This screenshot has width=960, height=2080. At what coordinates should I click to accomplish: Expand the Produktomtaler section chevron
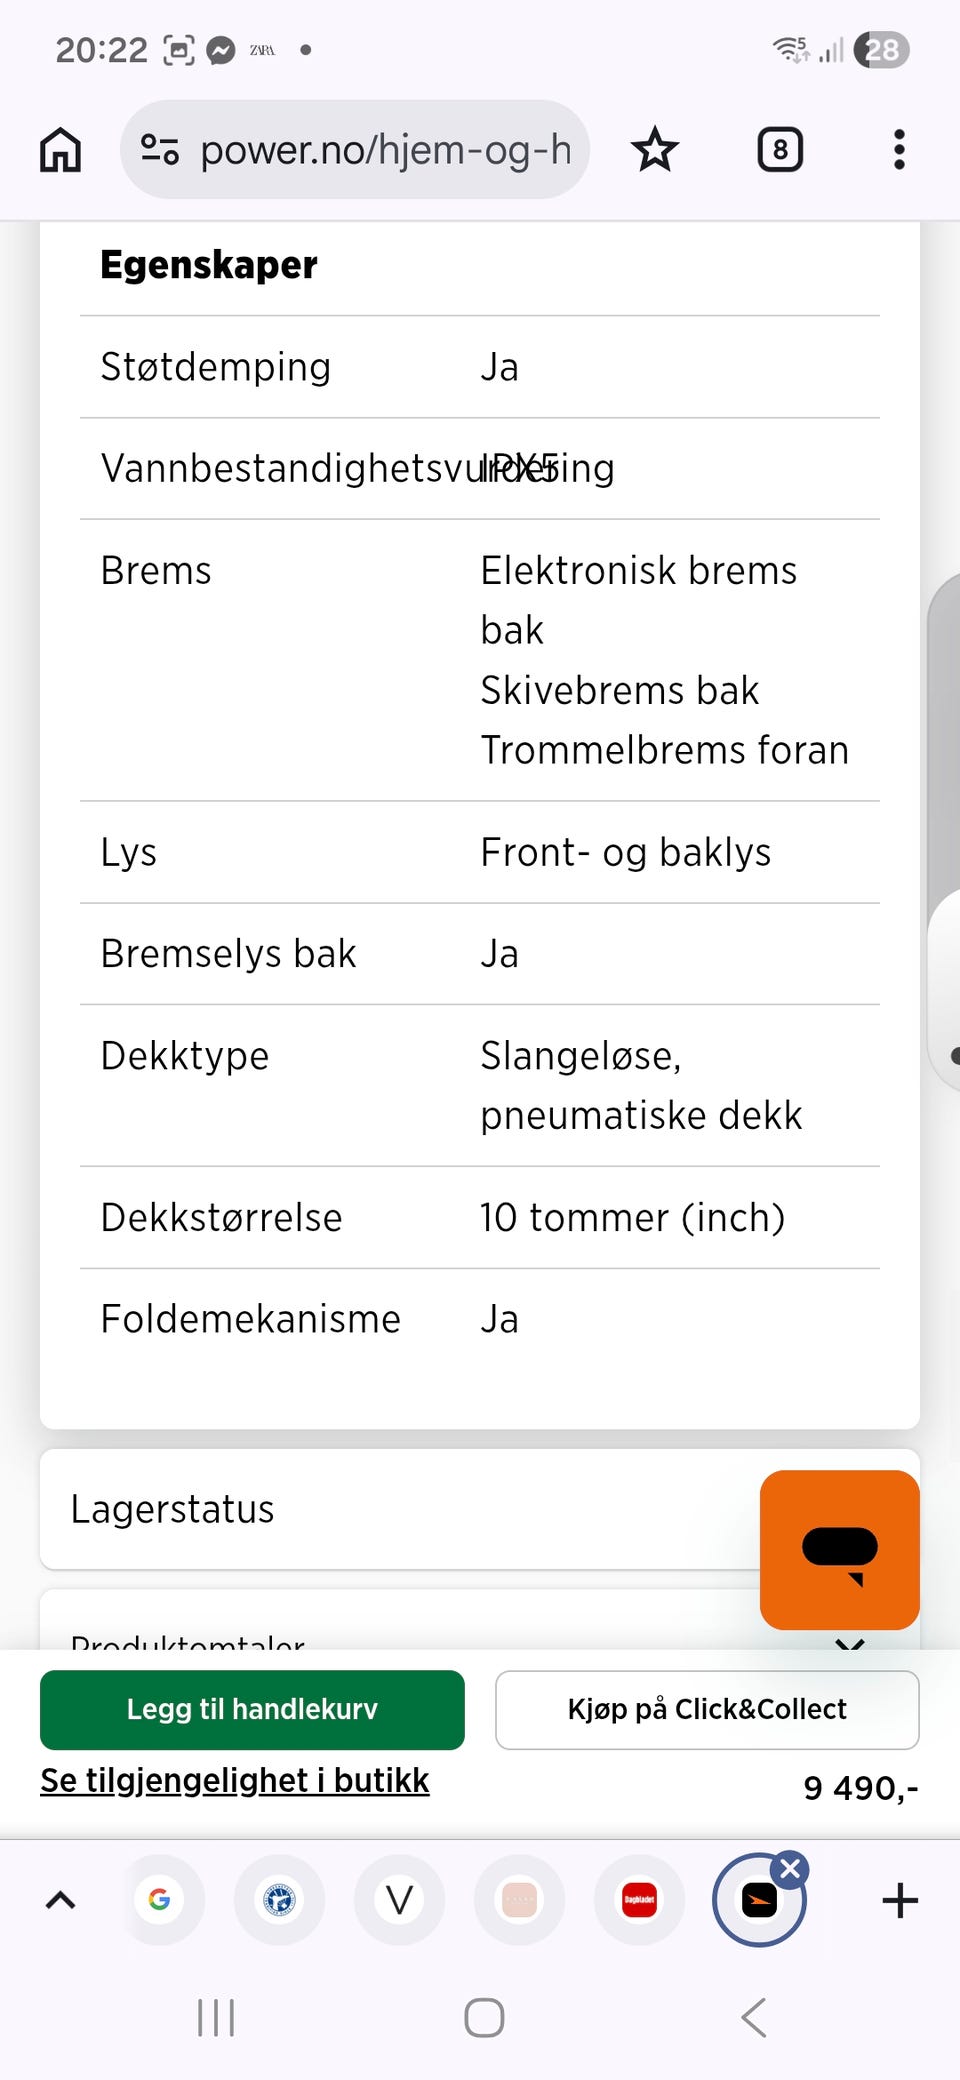(849, 1640)
